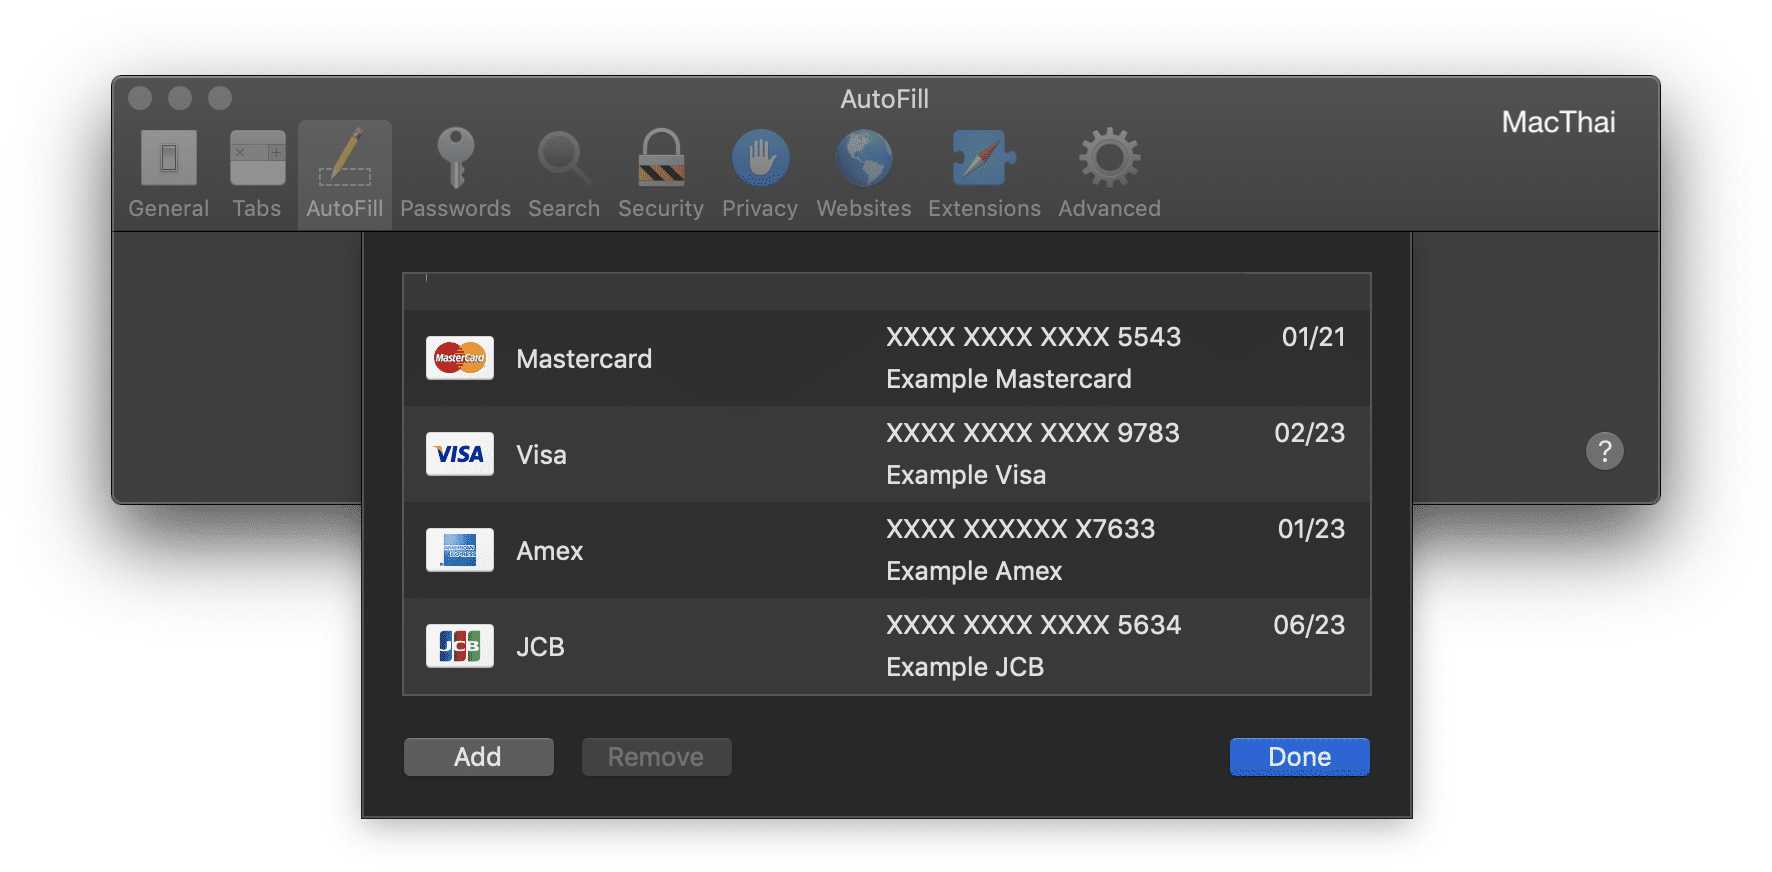This screenshot has height=872, width=1772.
Task: Switch to the Tabs tab label
Action: pyautogui.click(x=257, y=208)
